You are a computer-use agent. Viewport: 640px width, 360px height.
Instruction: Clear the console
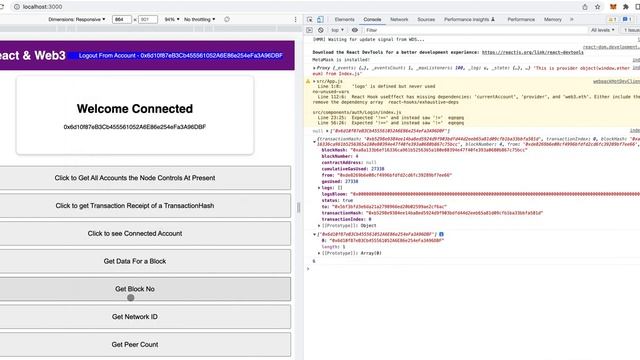[321, 30]
